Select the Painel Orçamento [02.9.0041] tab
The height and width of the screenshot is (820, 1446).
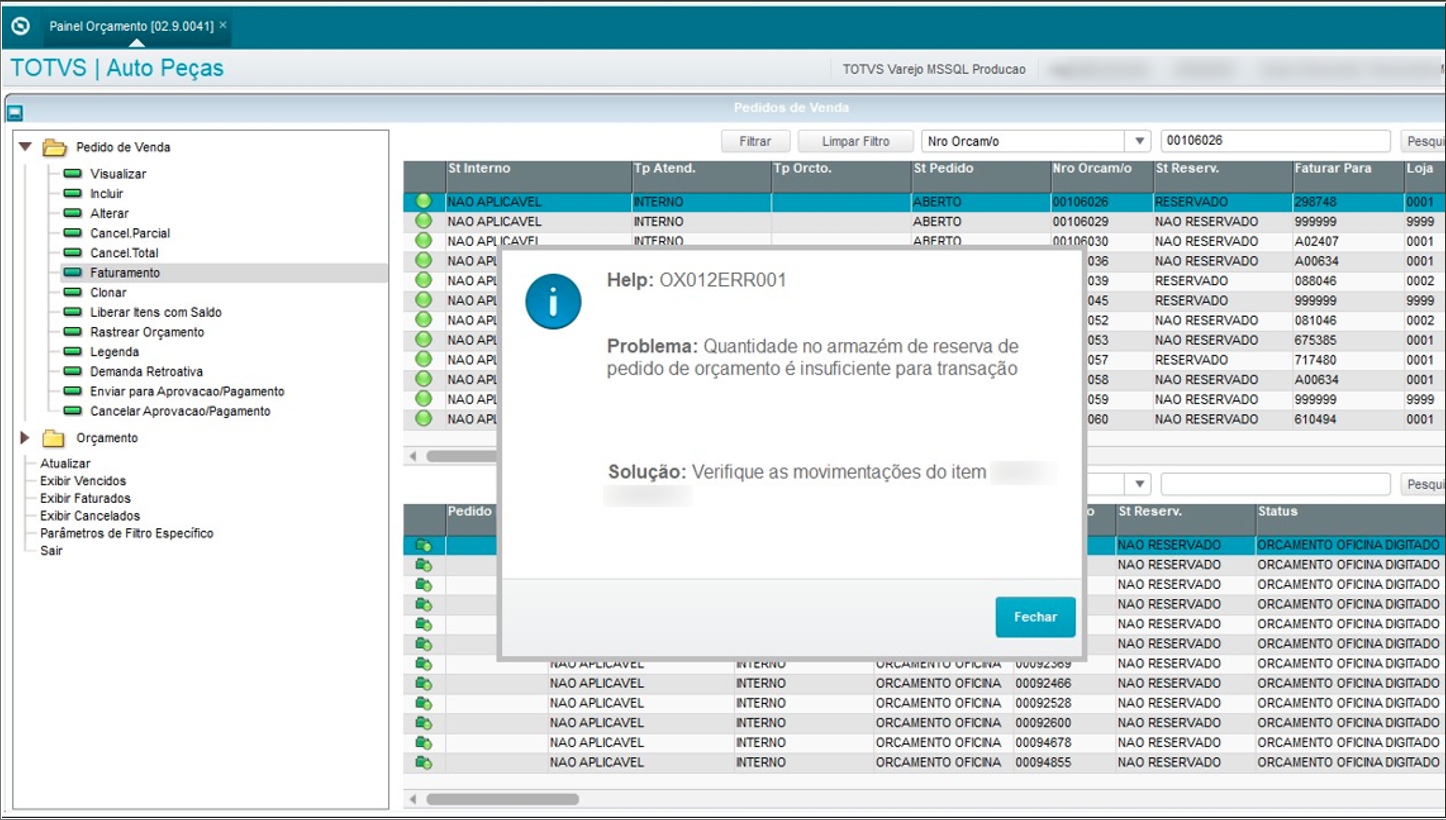pos(131,26)
